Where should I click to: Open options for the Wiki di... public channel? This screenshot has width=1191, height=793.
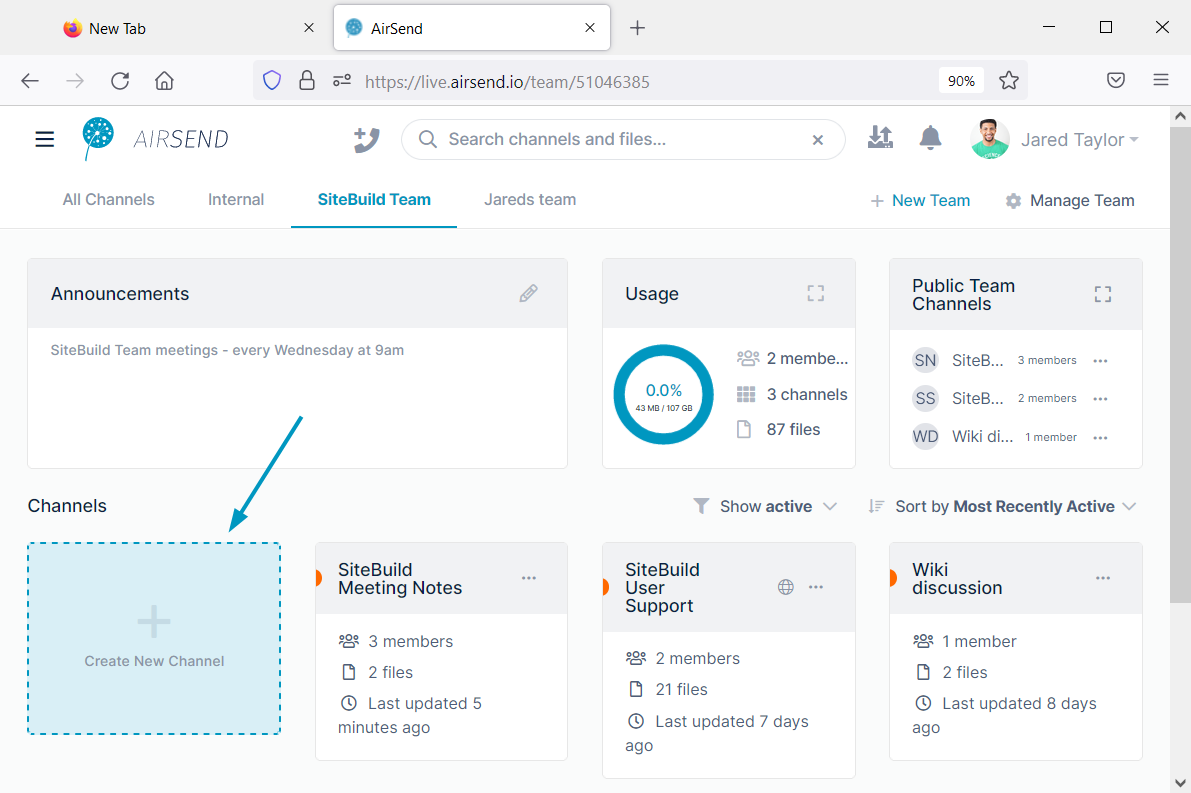tap(1101, 438)
